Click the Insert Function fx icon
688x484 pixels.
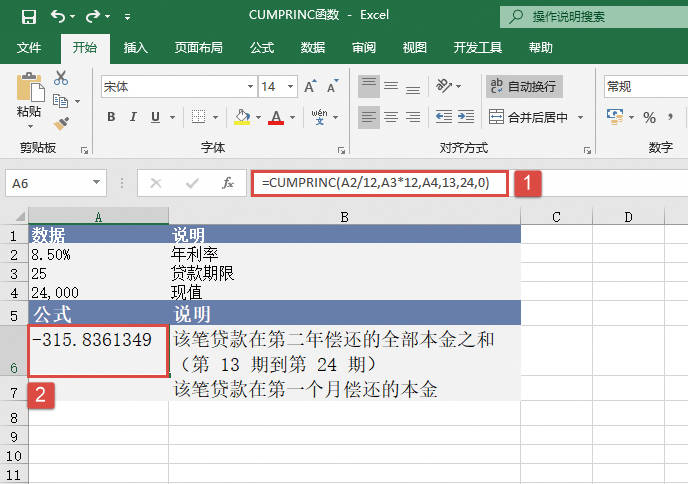click(x=228, y=183)
